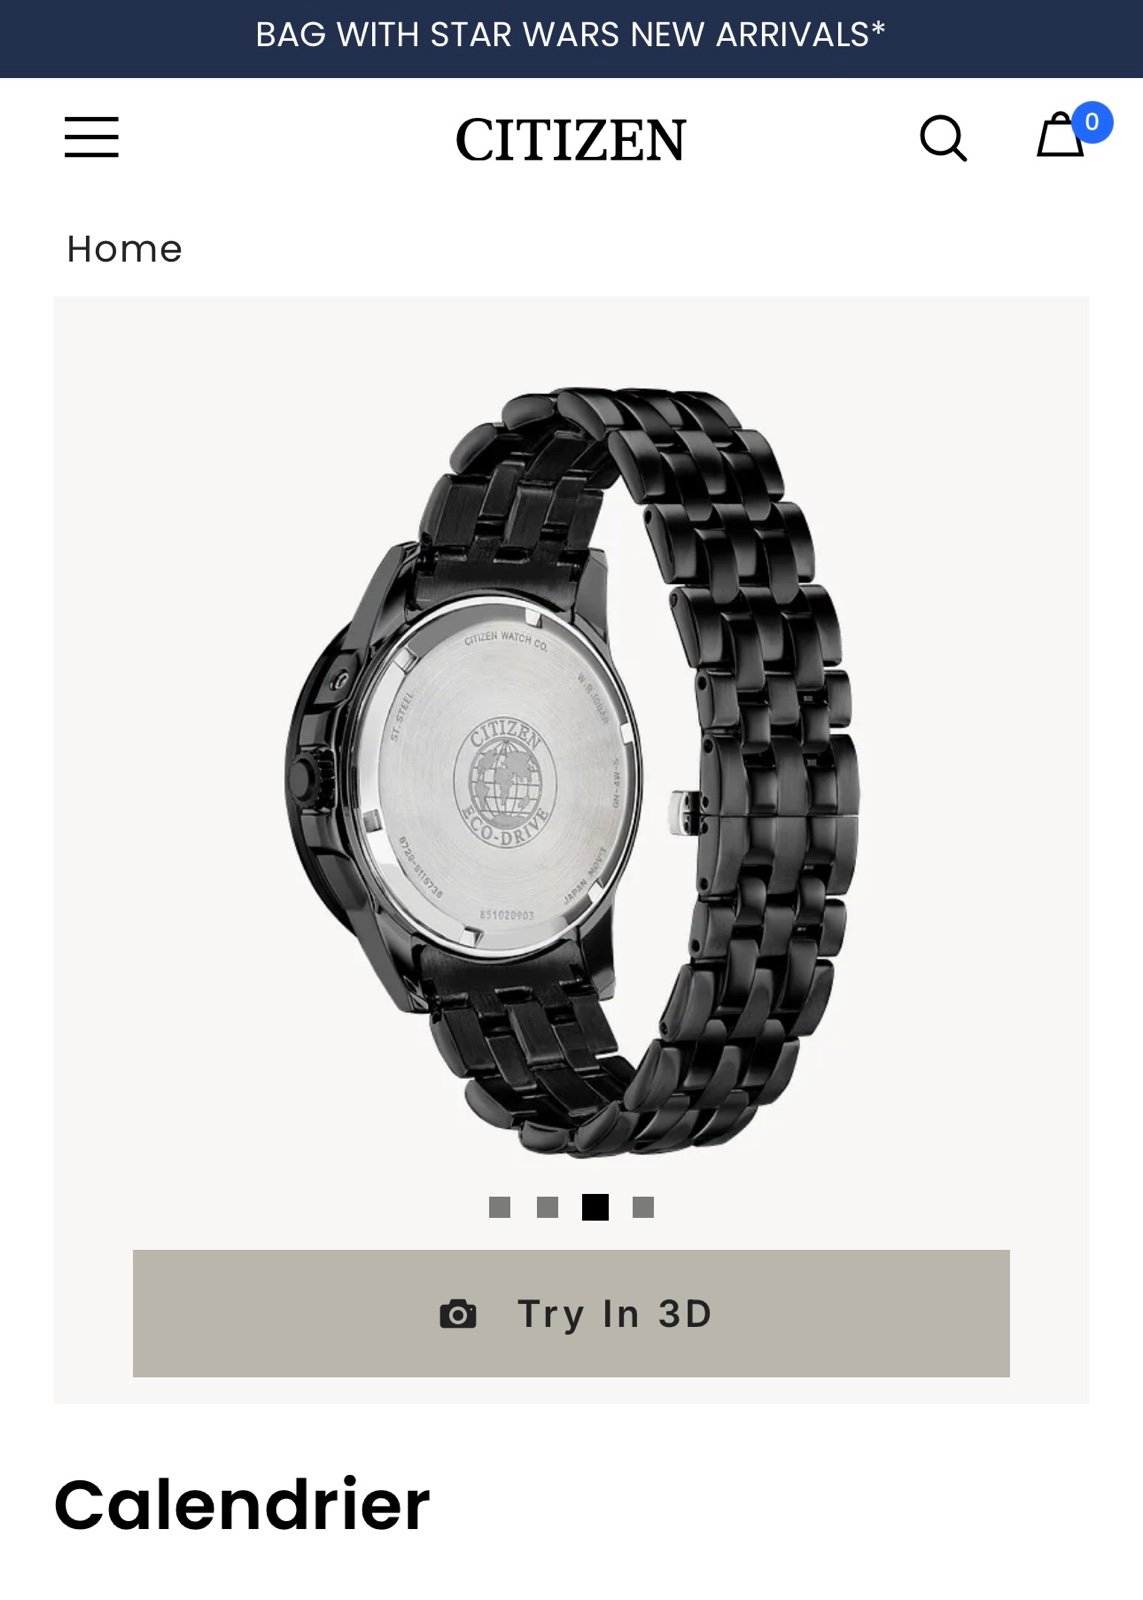The height and width of the screenshot is (1600, 1143).
Task: Click the Calendrier product title
Action: click(242, 1504)
